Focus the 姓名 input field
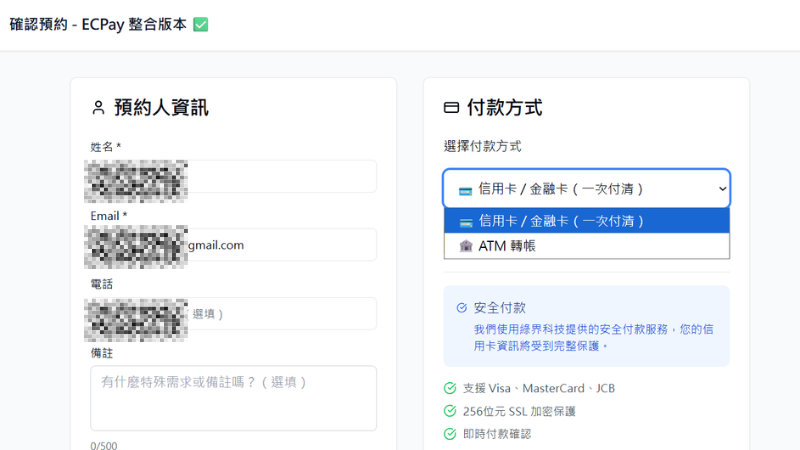This screenshot has width=800, height=450. pos(234,177)
